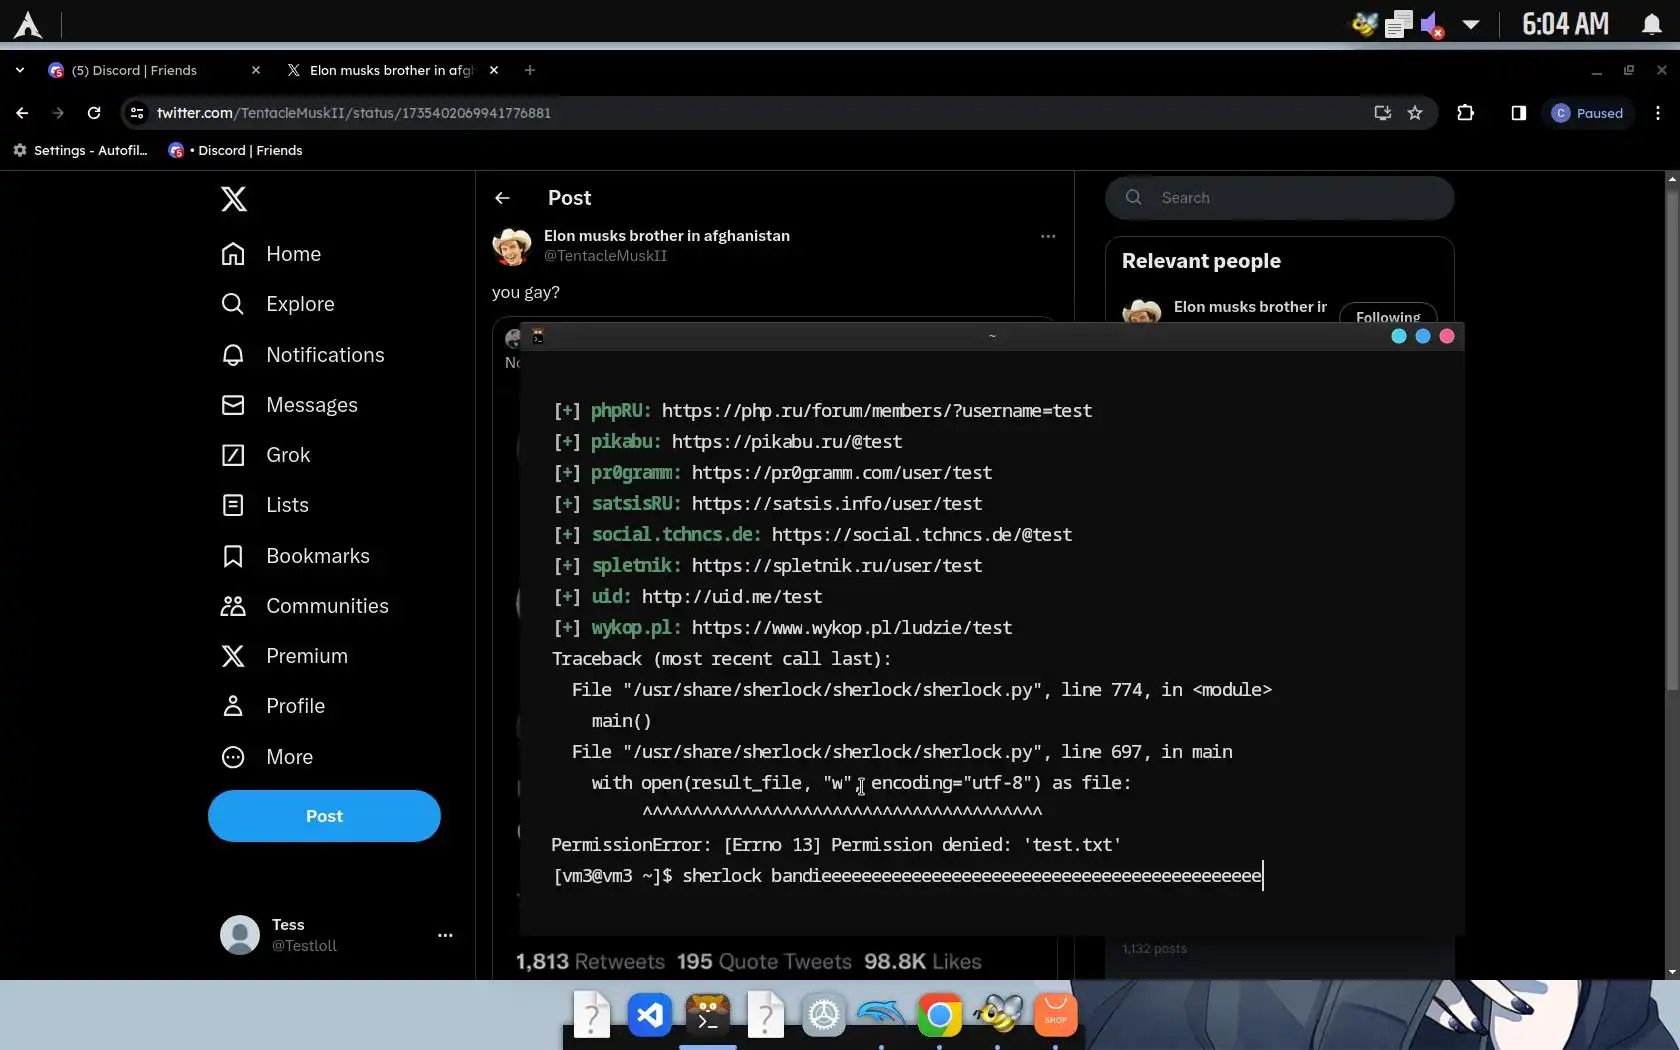Open the 'Discord | Friends' bookmark
The height and width of the screenshot is (1050, 1680).
coord(235,150)
